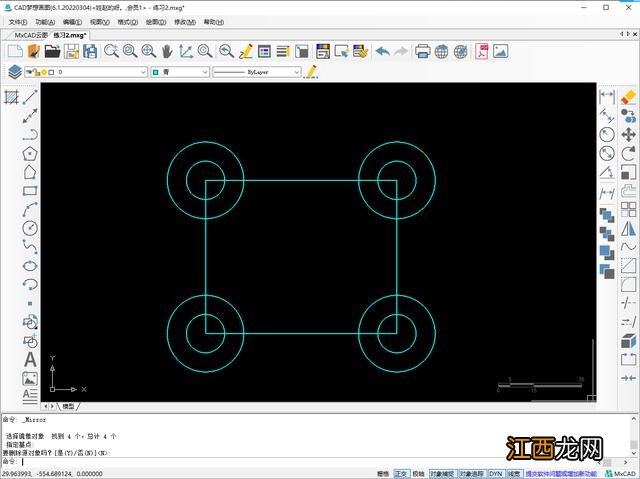Open the 文件(F) menu
The image size is (640, 479).
(19, 21)
